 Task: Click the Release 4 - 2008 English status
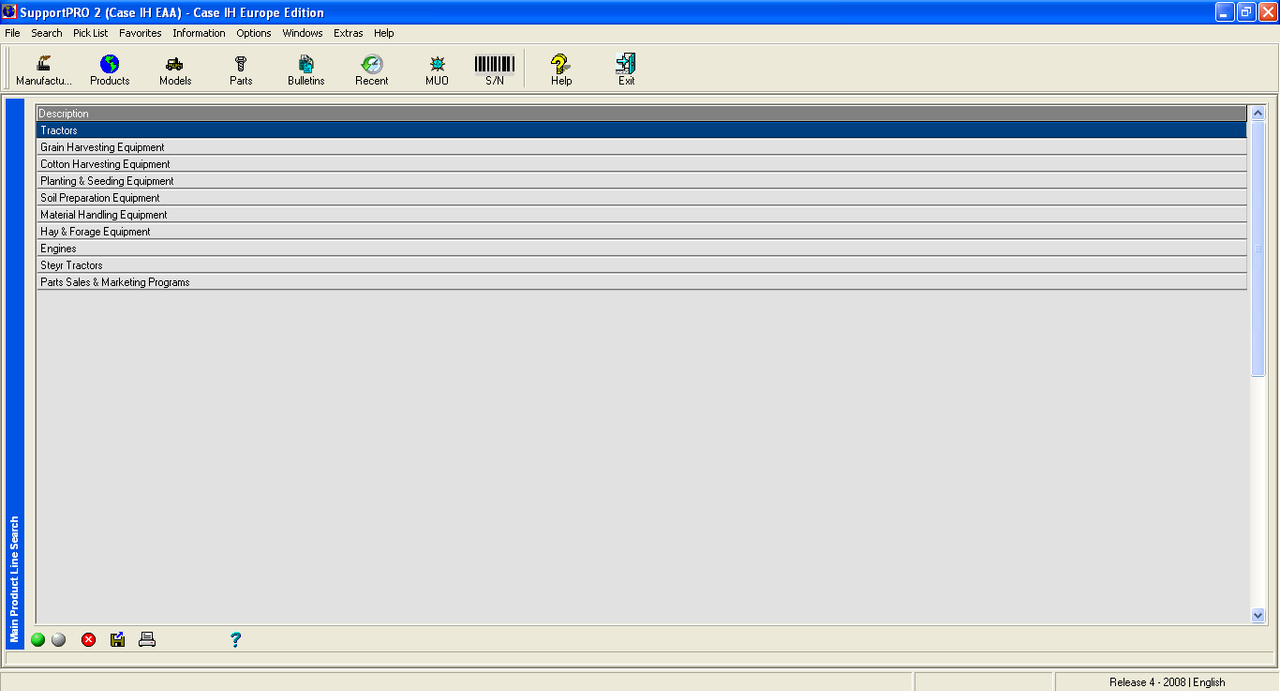(1166, 682)
